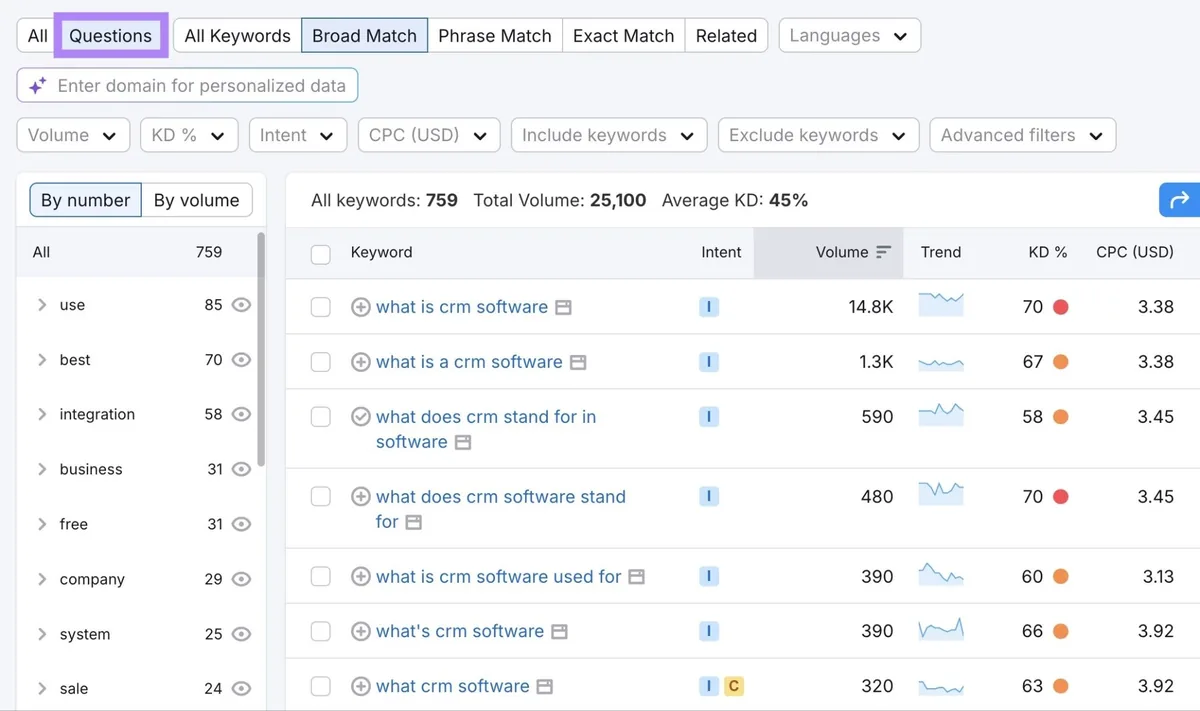Select the All Keywords match tab
Image resolution: width=1200 pixels, height=711 pixels.
click(x=238, y=35)
